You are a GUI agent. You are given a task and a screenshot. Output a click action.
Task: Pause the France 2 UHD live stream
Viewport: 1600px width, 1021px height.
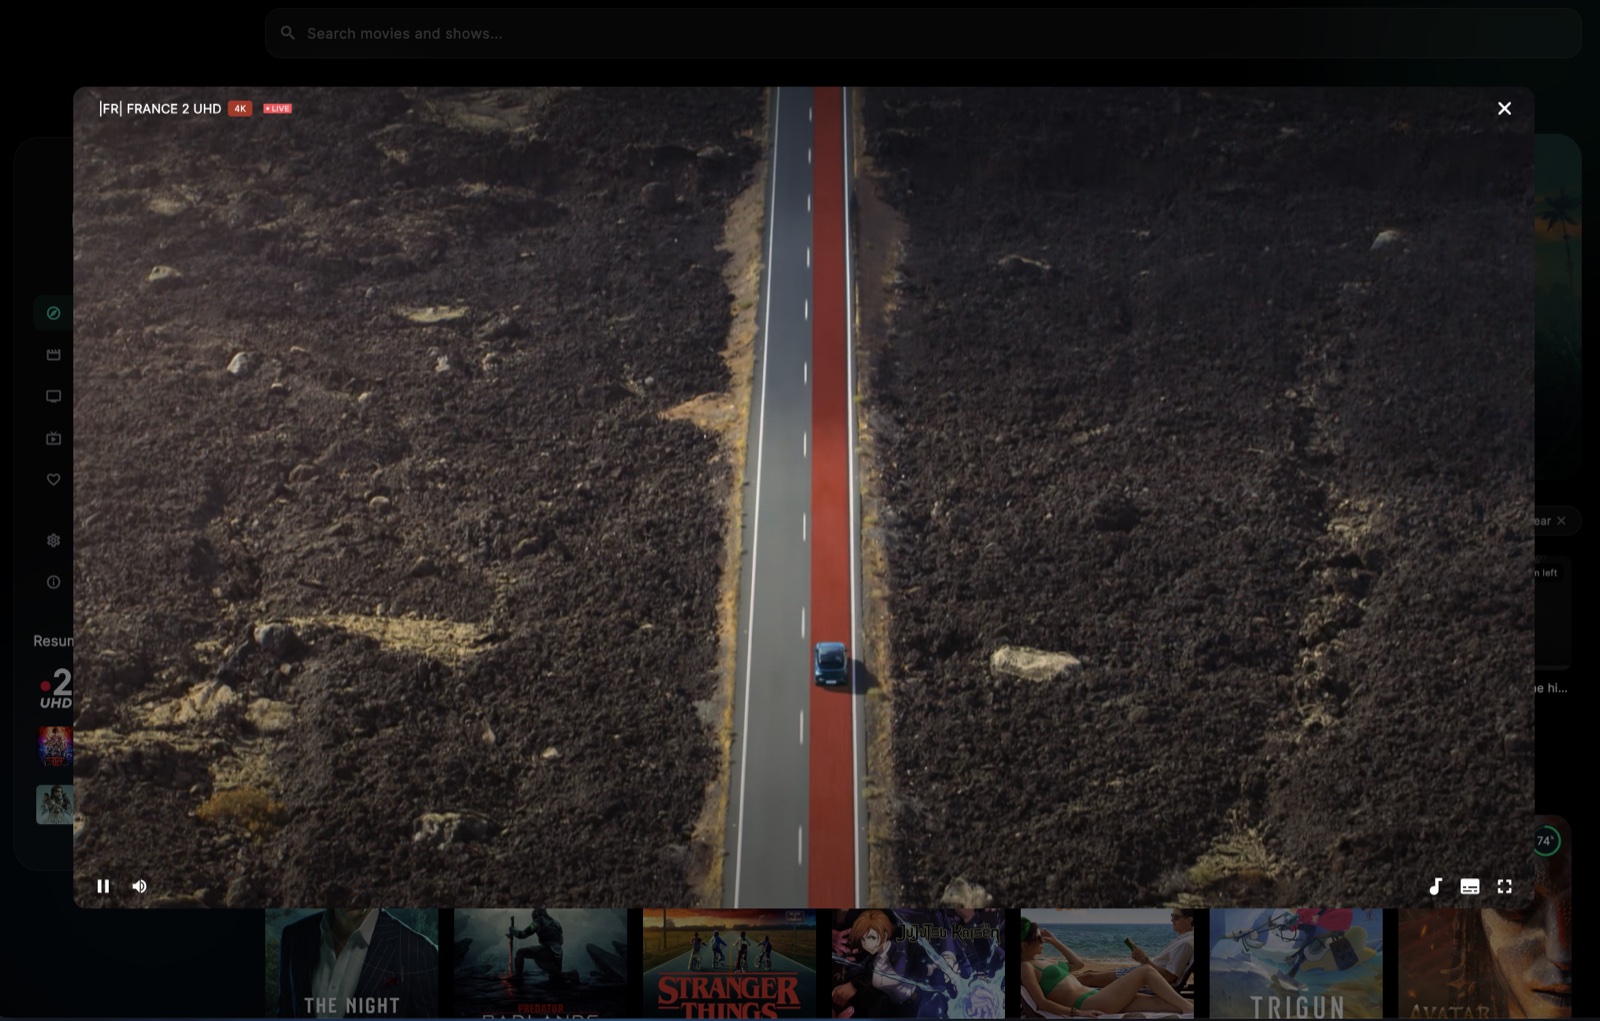point(103,886)
